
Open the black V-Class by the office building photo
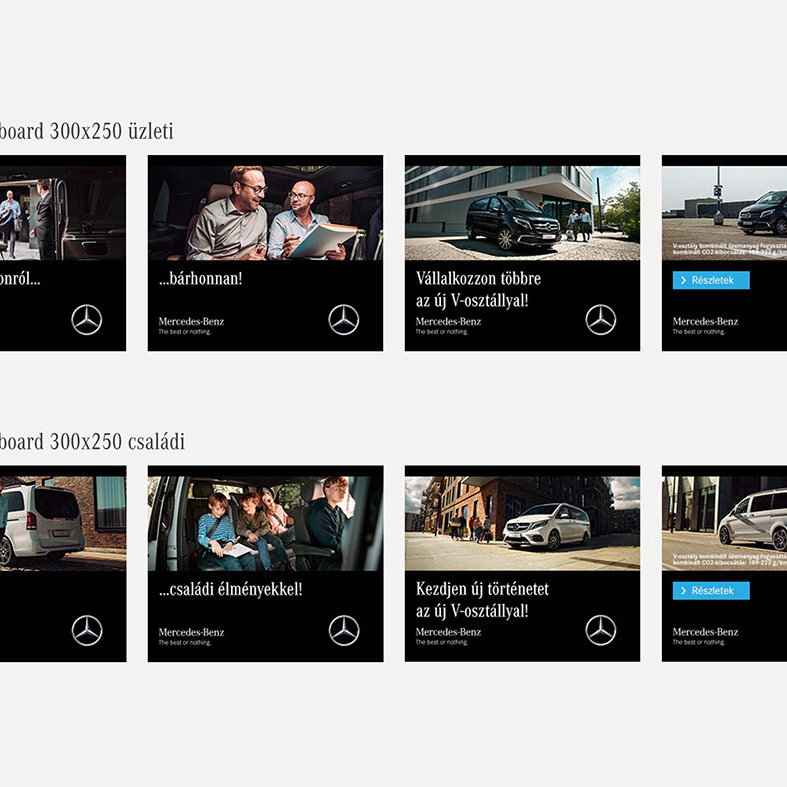click(x=522, y=213)
